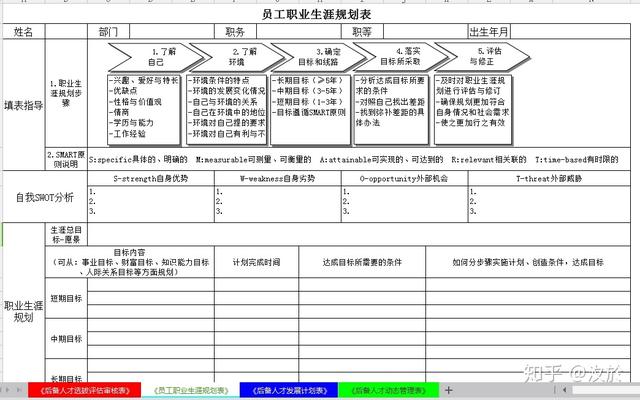The height and width of the screenshot is (400, 640).
Task: Click the first 计划完成时间 cell for 短期目标
Action: click(256, 285)
